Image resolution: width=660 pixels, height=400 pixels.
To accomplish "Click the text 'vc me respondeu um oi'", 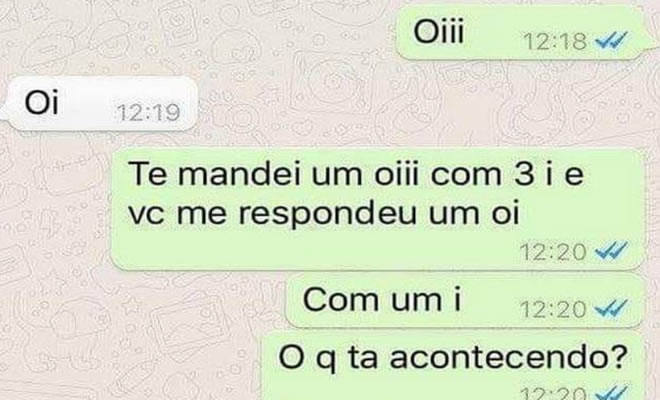I will coord(324,213).
